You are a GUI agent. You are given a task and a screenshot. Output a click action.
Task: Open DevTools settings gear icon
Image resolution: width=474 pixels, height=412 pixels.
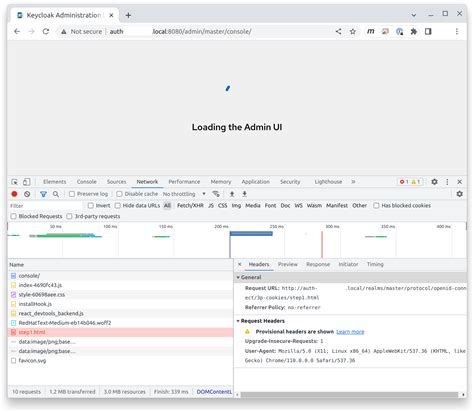434,182
